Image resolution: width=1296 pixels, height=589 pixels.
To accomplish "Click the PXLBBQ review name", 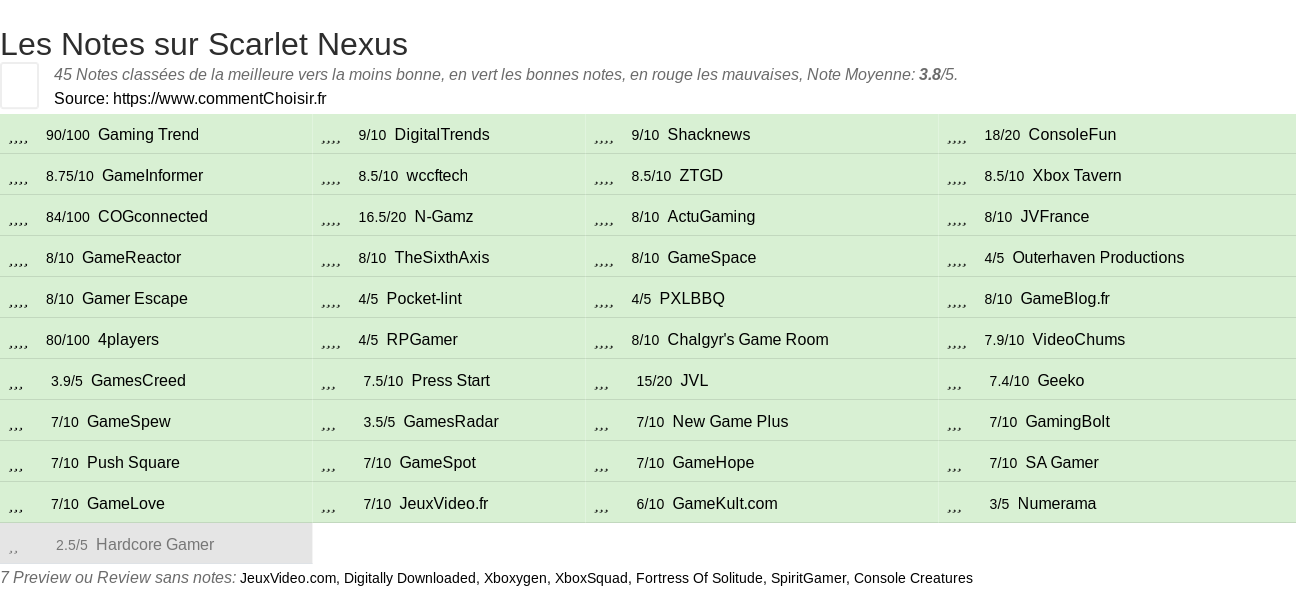I will coord(692,299).
